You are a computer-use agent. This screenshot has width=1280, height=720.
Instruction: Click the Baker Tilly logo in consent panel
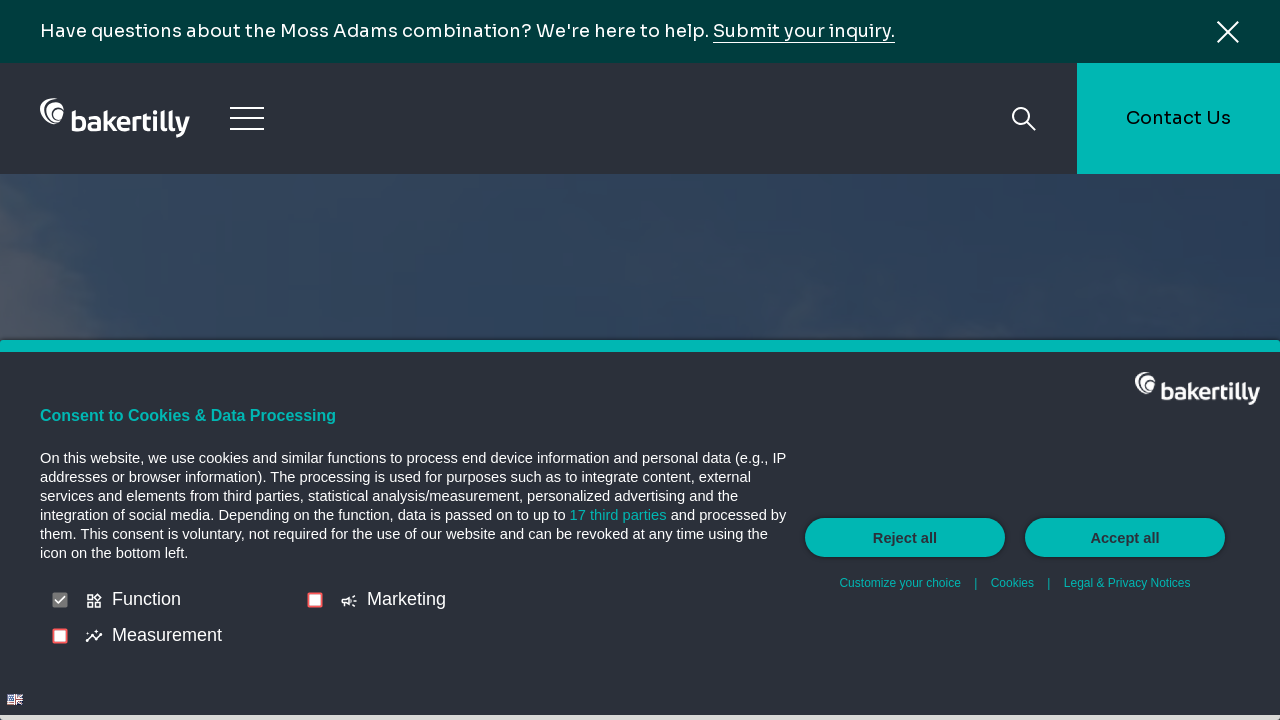[x=1196, y=388]
